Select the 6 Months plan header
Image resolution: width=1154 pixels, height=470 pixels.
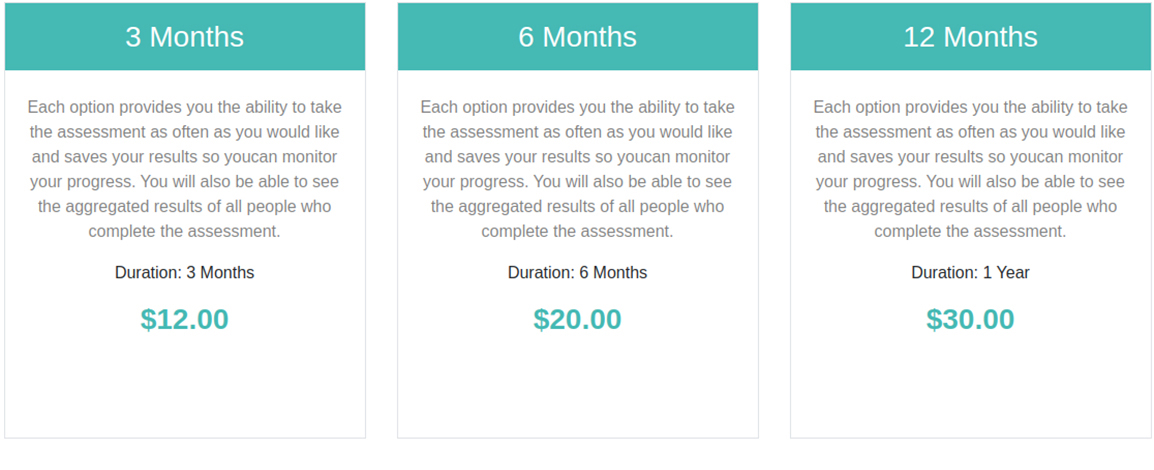tap(578, 37)
